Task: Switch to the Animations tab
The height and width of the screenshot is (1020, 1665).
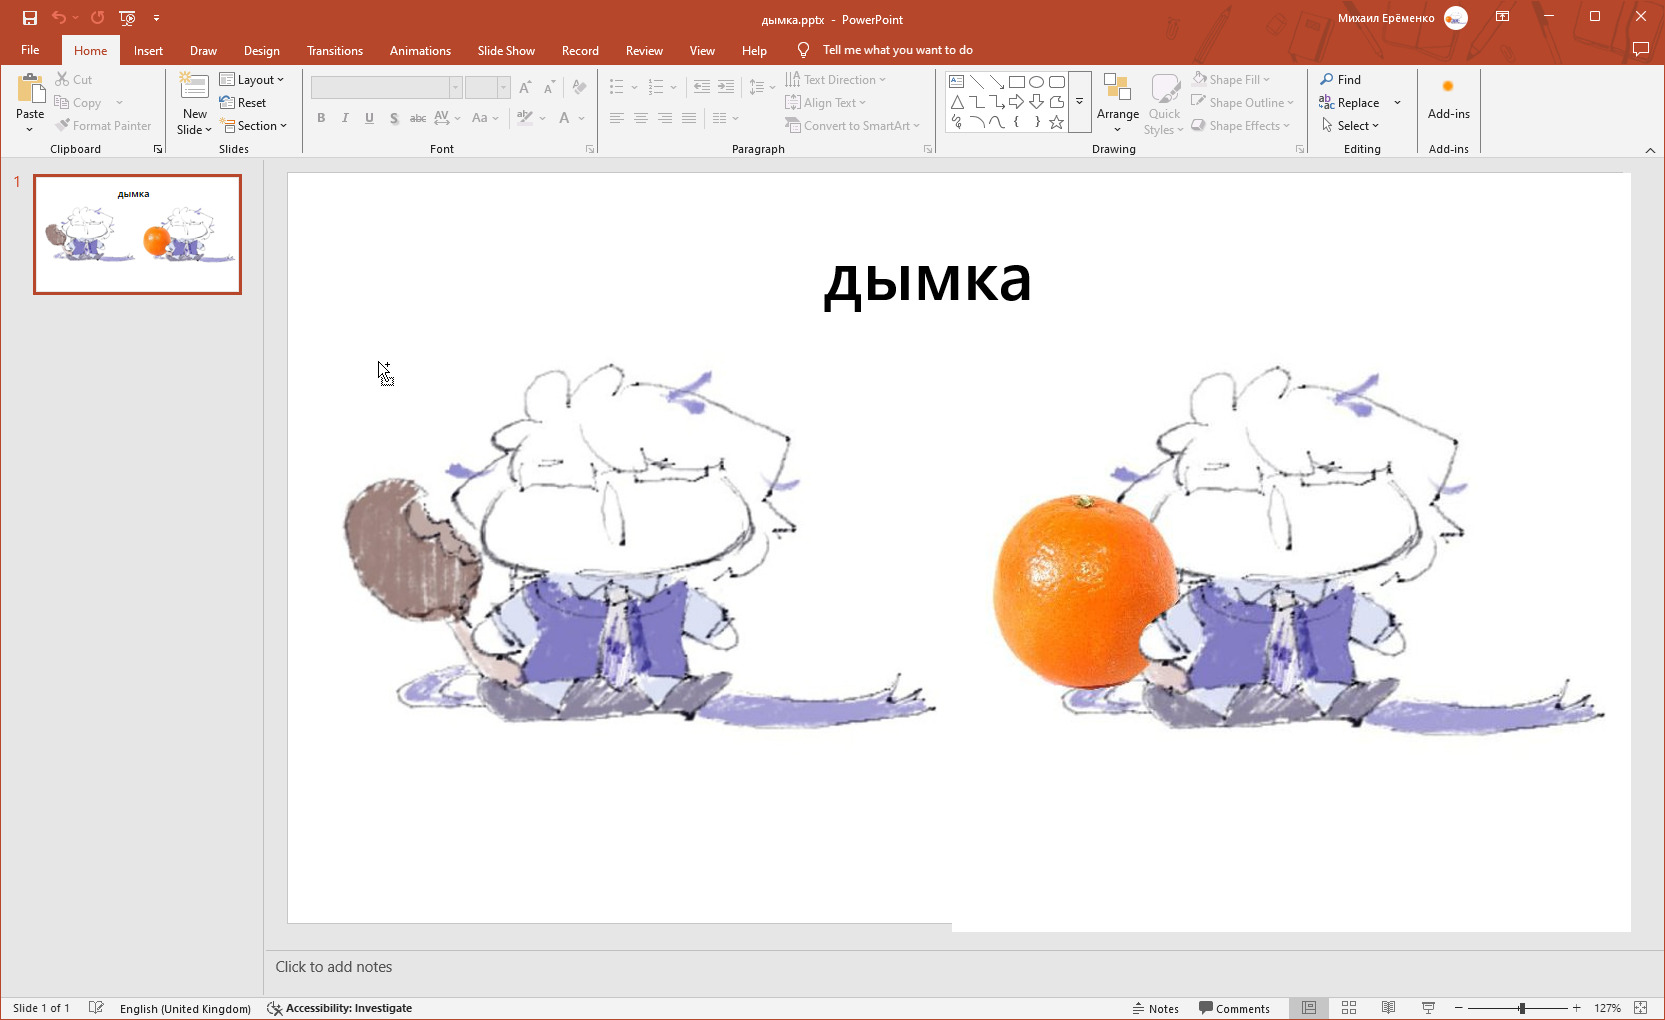Action: (x=420, y=51)
